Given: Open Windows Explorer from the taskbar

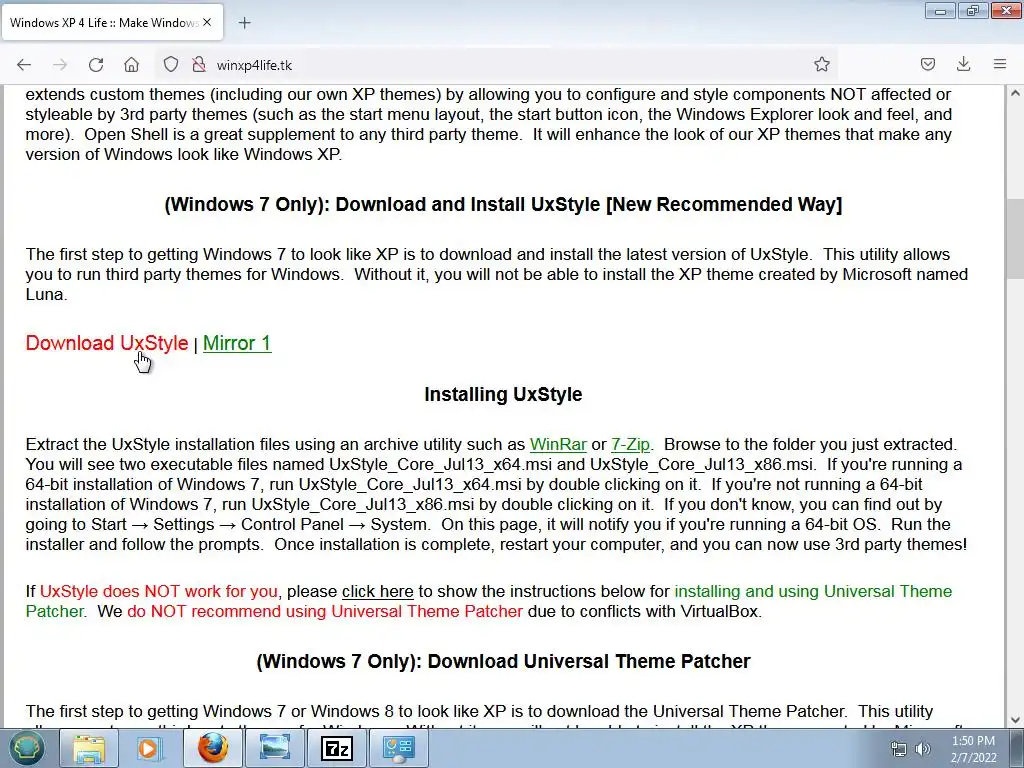Looking at the screenshot, I should tap(89, 748).
